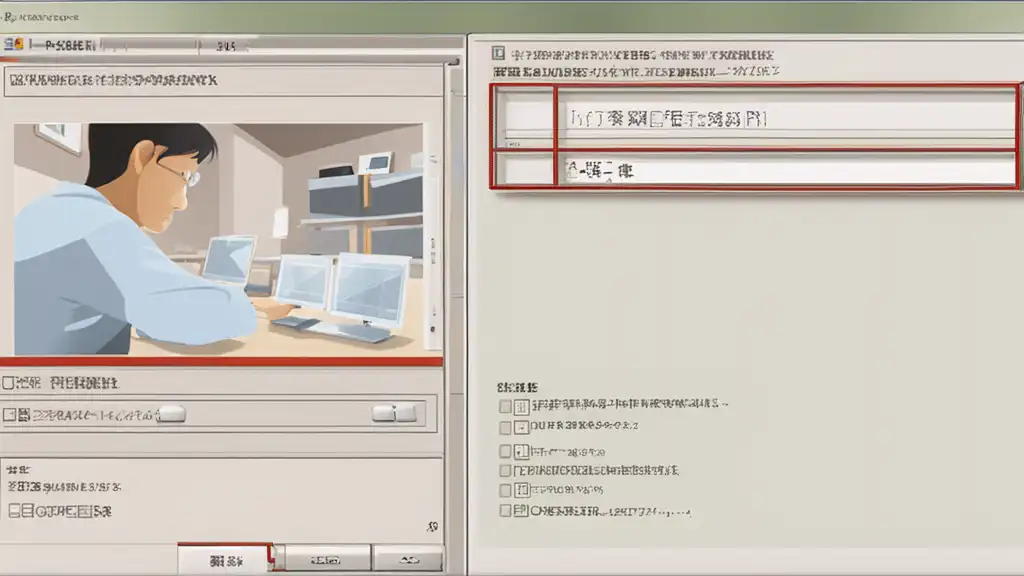1024x576 pixels.
Task: Click the rounded slider handle in the left row
Action: (x=172, y=413)
